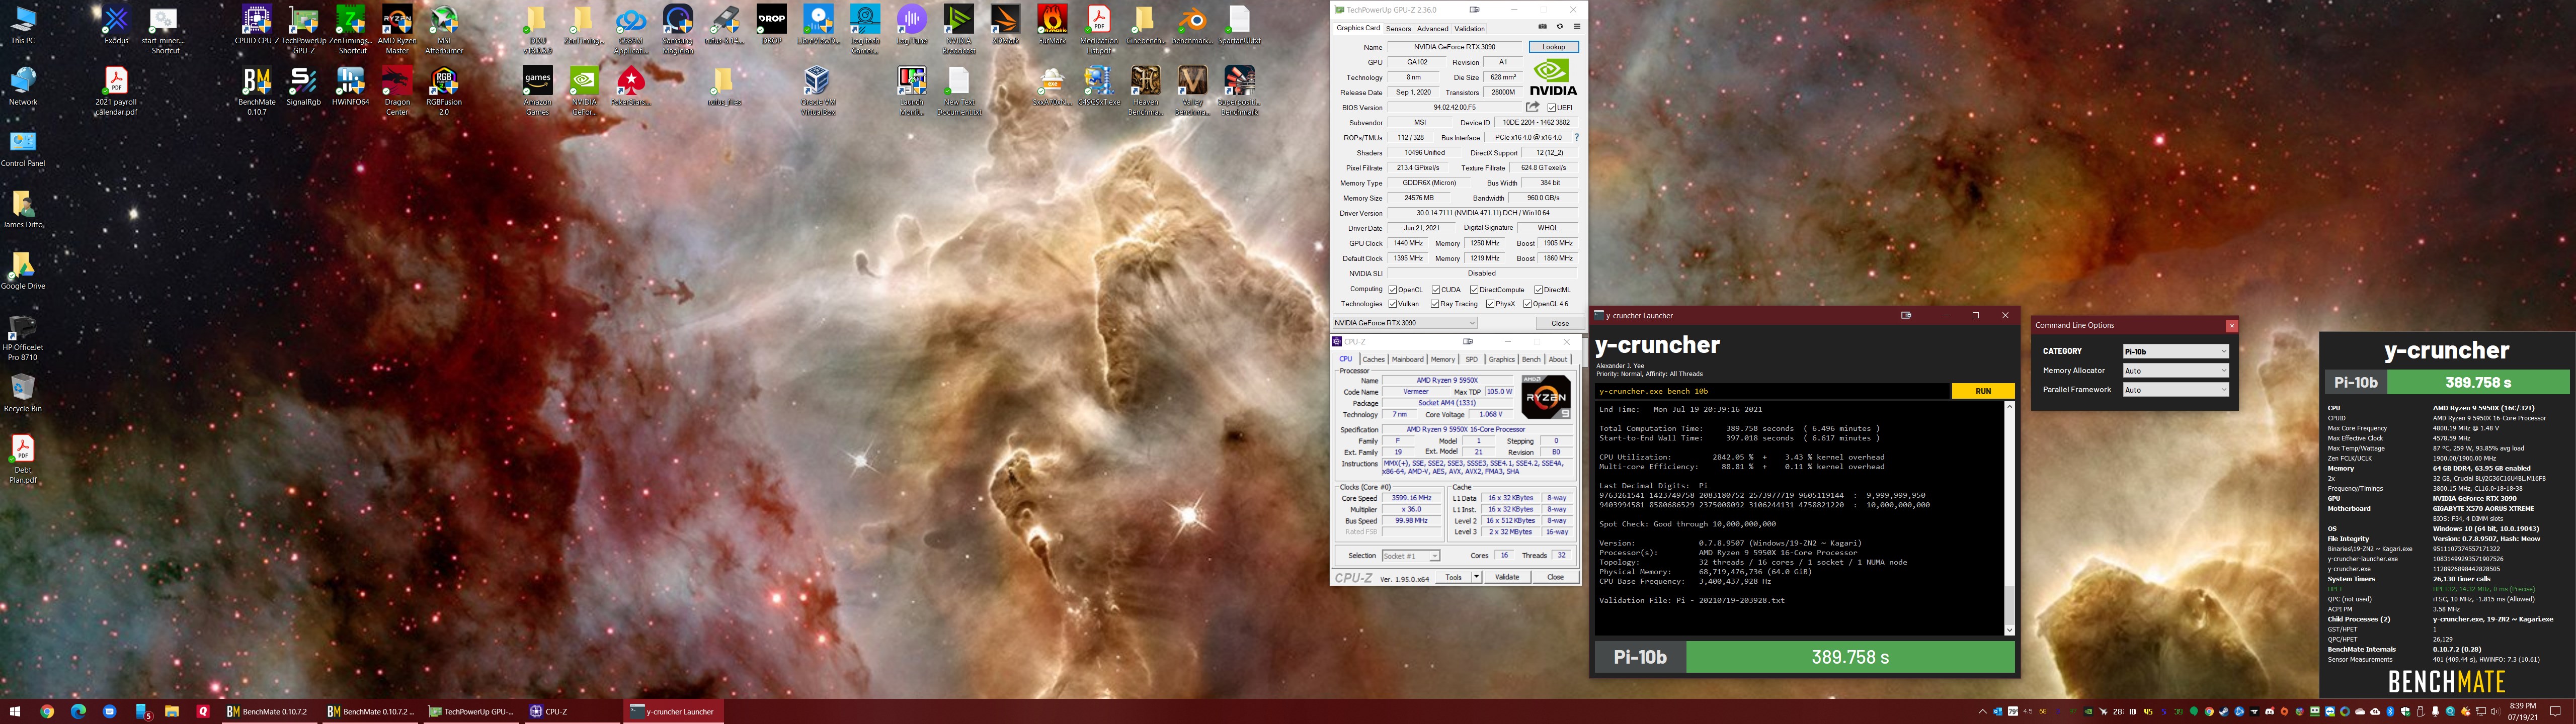Open the TechPowerUp GPU-Z desktop icon
The width and height of the screenshot is (2576, 724).
304,30
